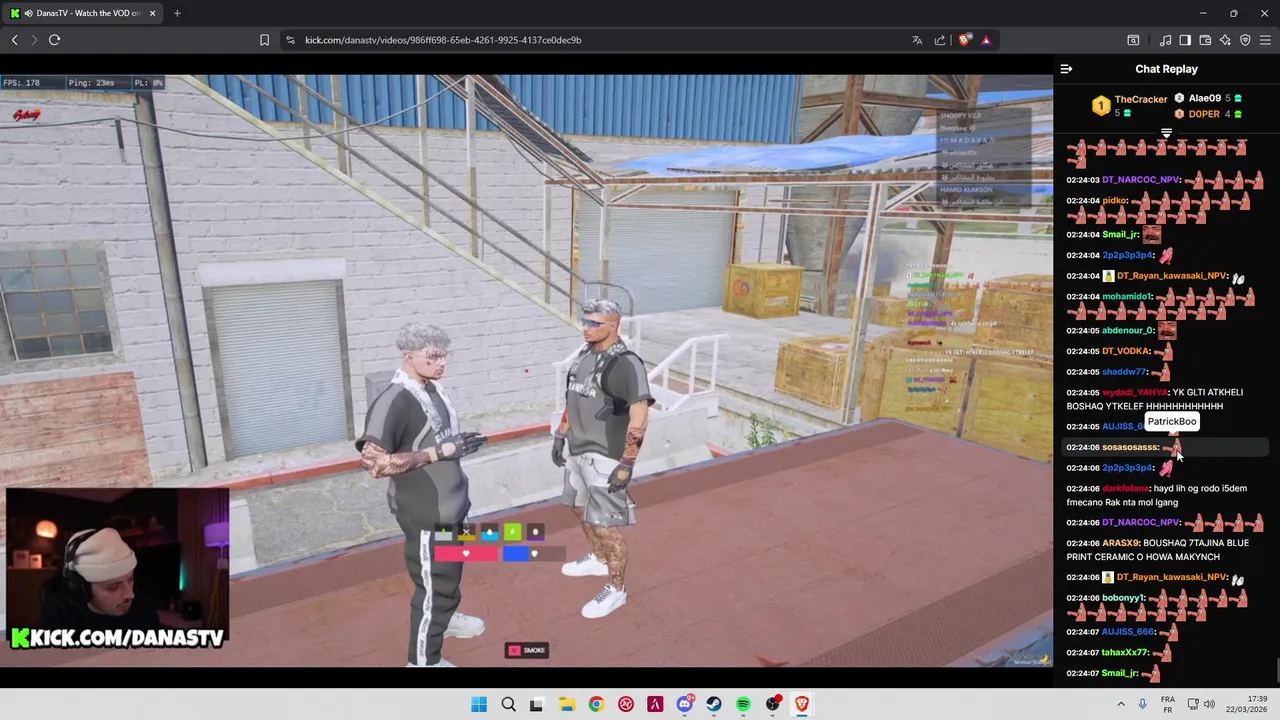Open the volume tray icon
Image resolution: width=1280 pixels, height=720 pixels.
coord(1209,704)
